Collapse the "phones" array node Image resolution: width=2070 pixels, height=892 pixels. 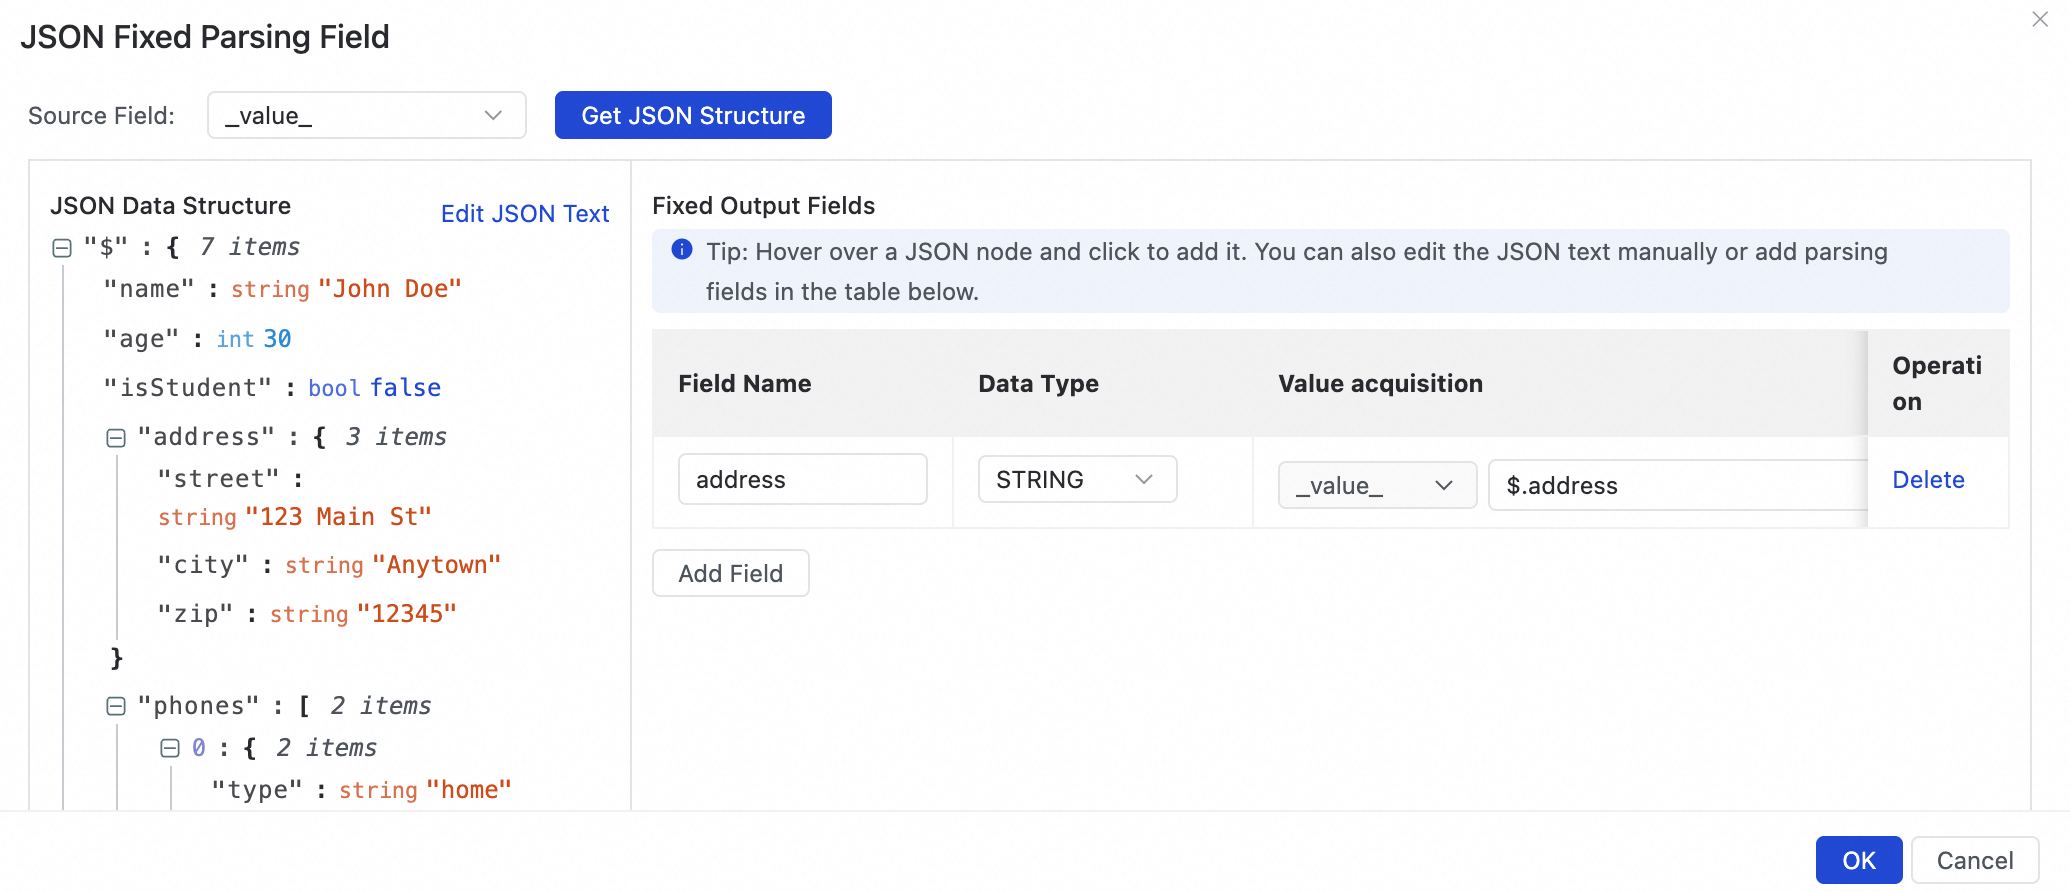[116, 707]
